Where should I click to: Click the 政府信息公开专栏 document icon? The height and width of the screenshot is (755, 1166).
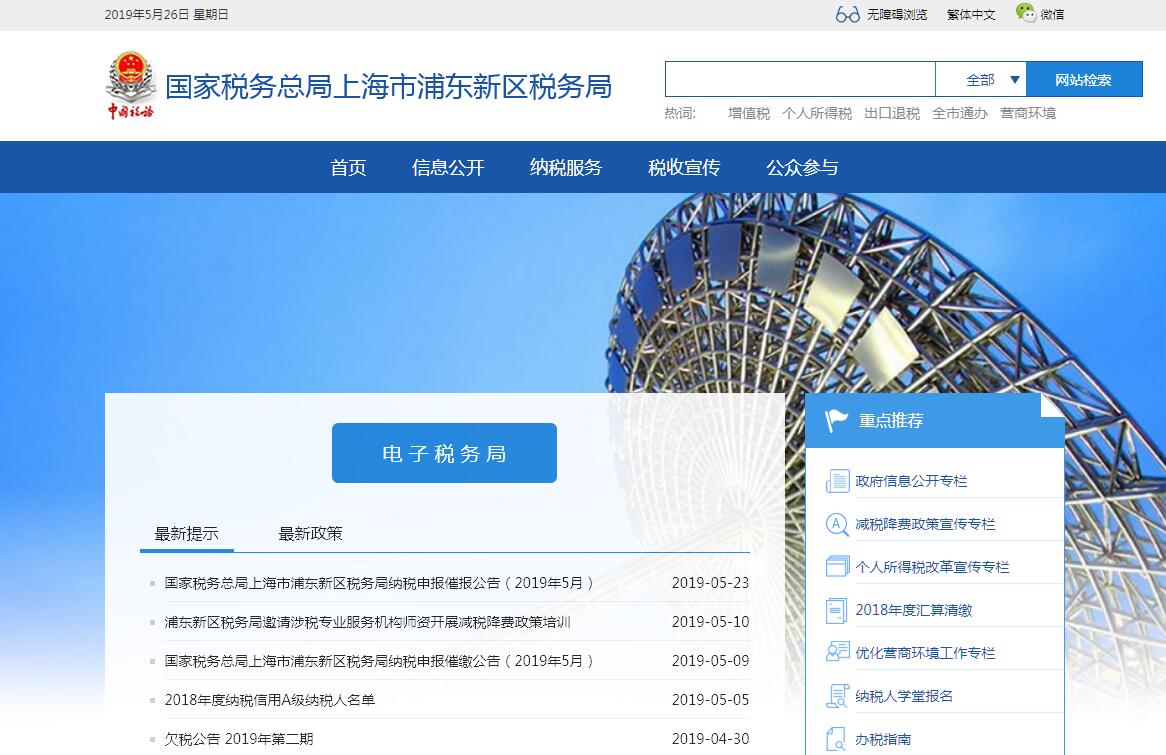[x=837, y=481]
